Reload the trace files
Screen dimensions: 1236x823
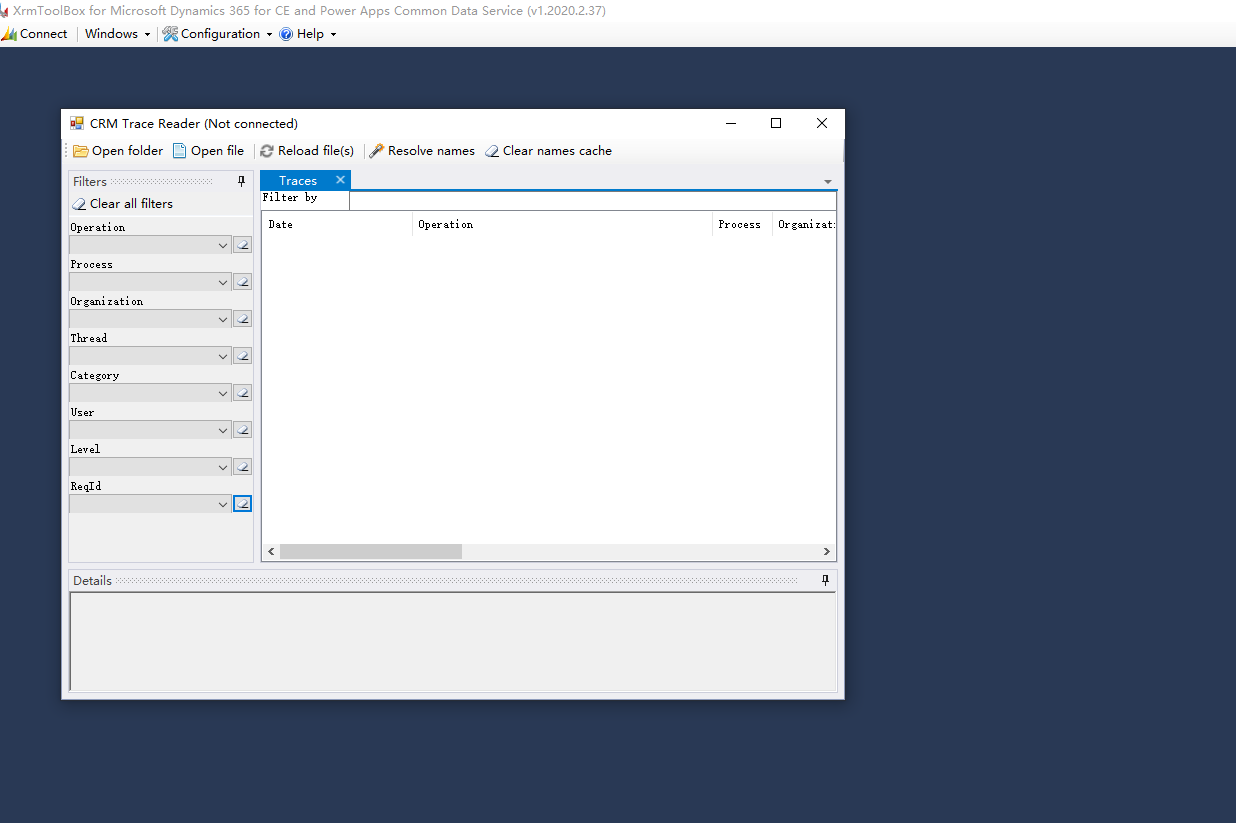coord(307,151)
